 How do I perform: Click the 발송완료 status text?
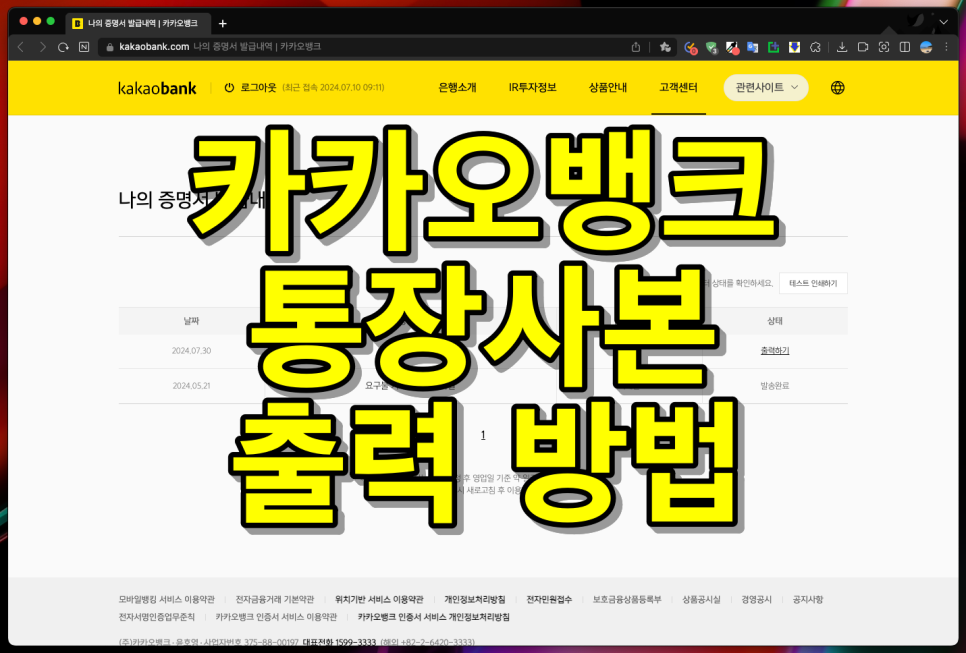pyautogui.click(x=774, y=386)
